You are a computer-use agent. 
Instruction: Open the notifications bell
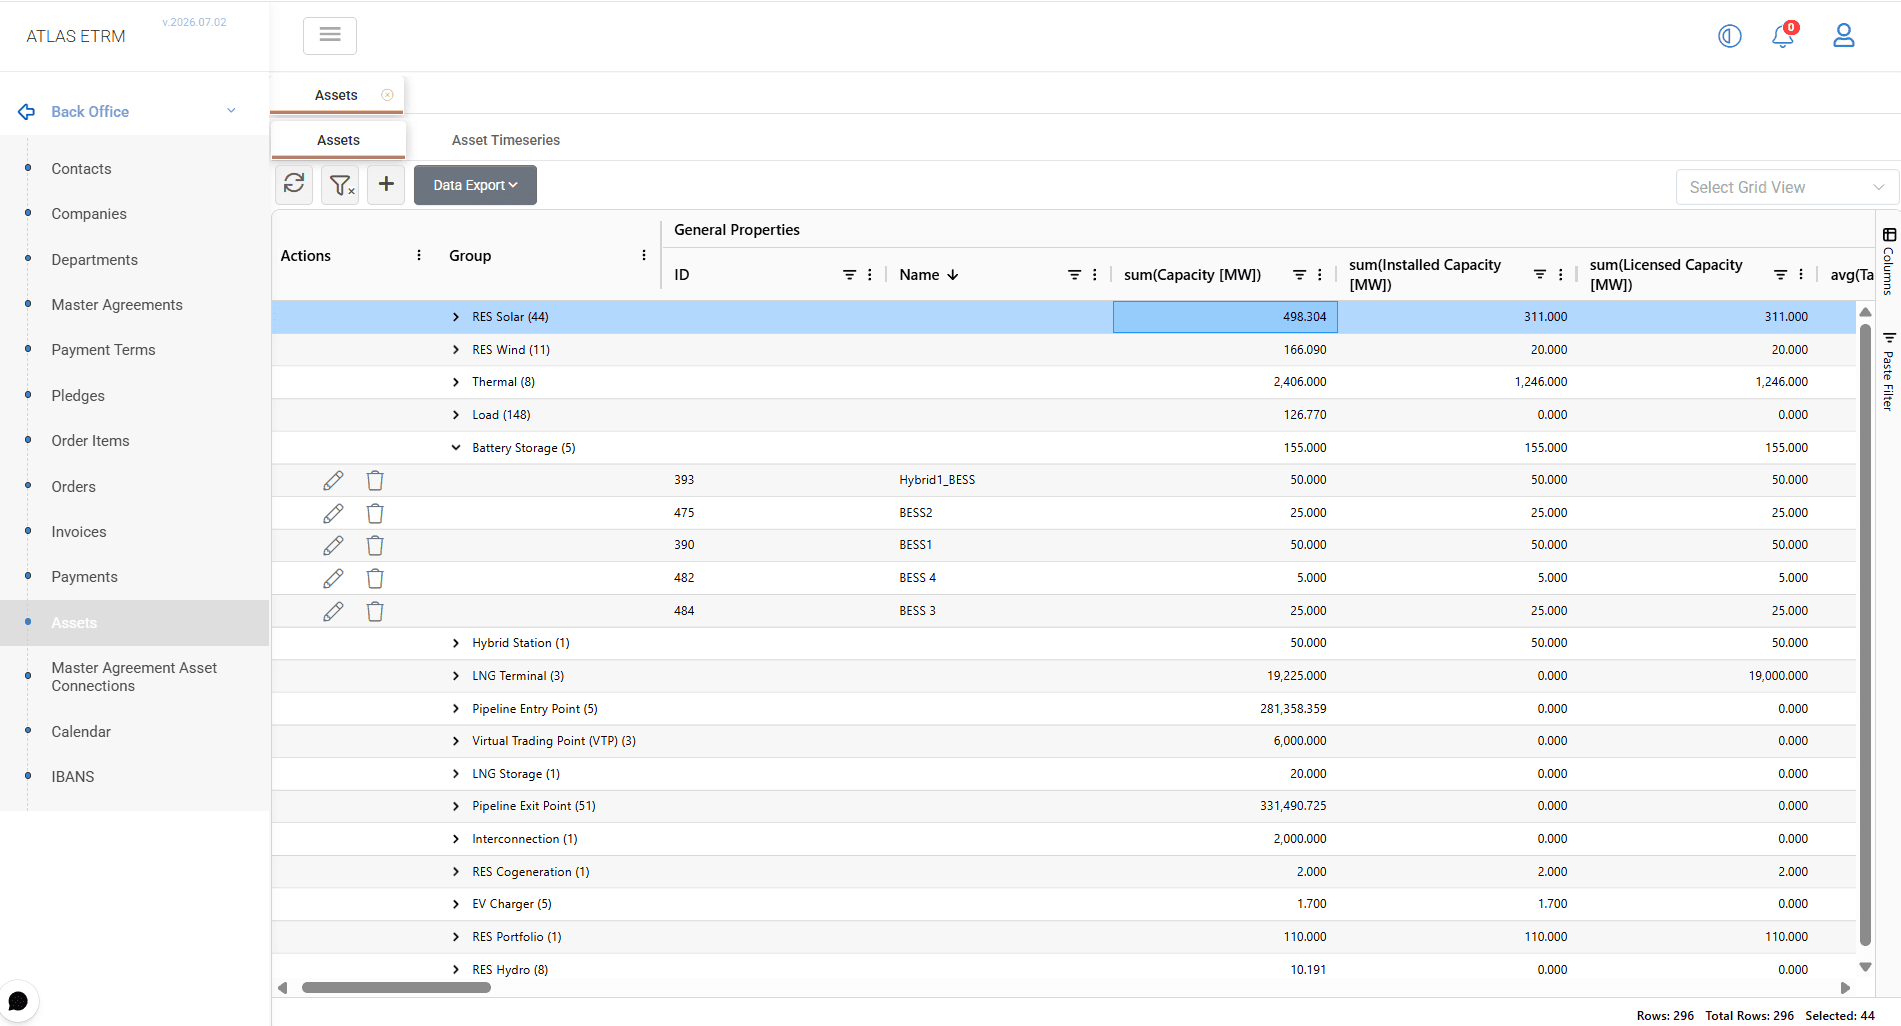pyautogui.click(x=1783, y=36)
